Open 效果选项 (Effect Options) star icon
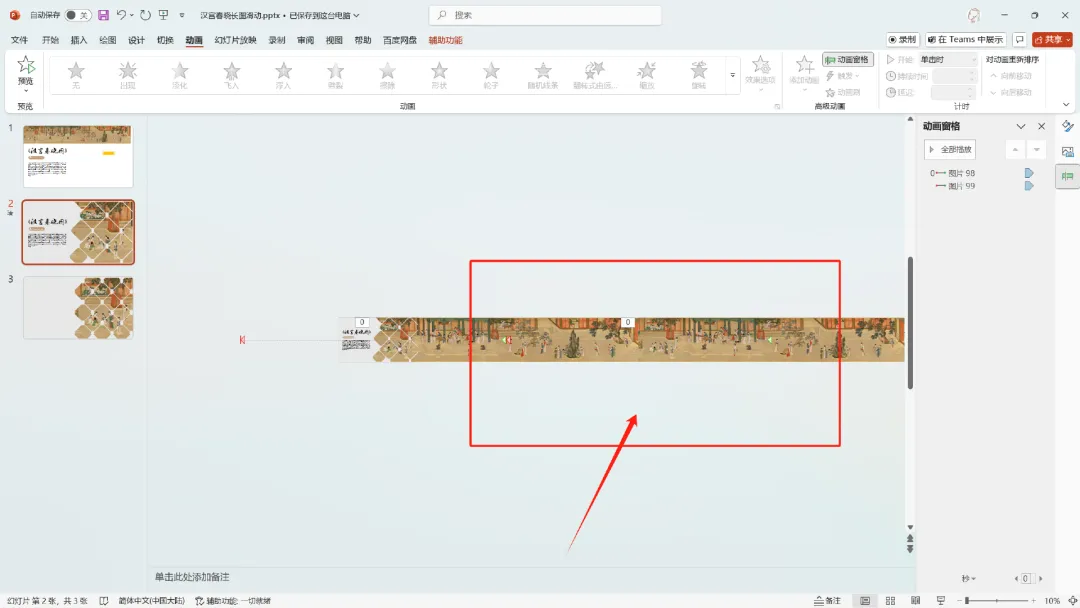 point(760,65)
